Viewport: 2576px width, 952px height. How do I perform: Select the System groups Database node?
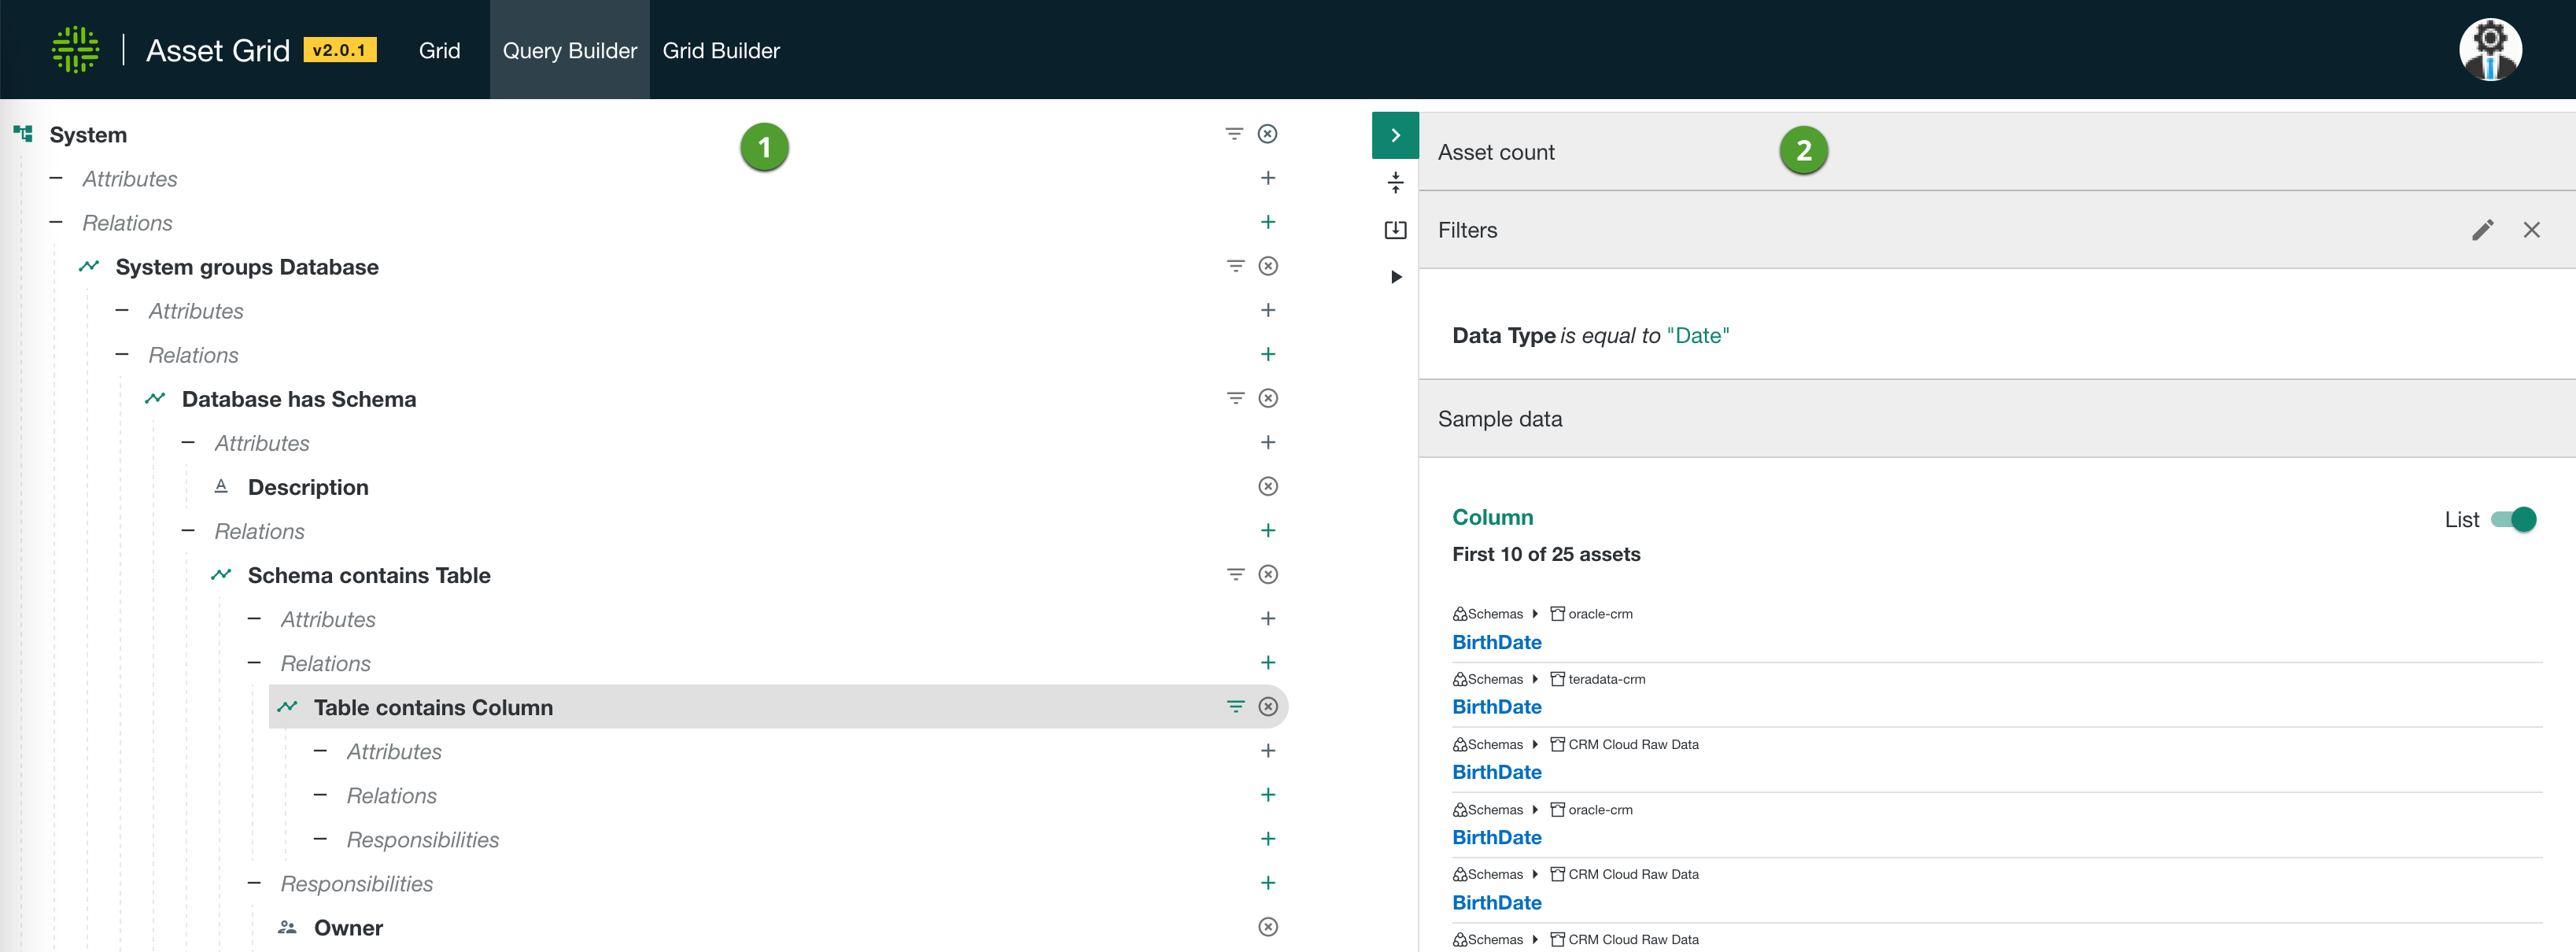247,267
